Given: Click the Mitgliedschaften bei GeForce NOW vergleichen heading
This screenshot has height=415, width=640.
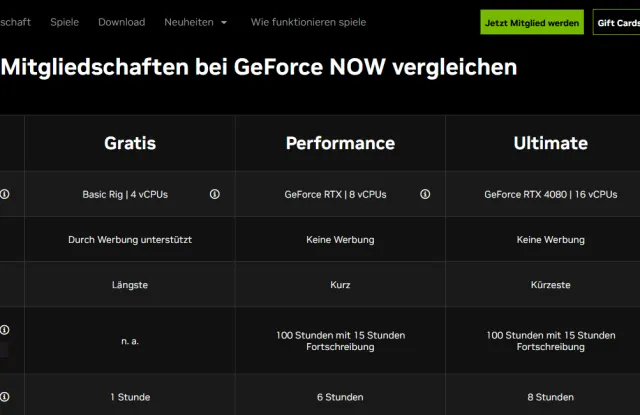Looking at the screenshot, I should click(x=260, y=67).
